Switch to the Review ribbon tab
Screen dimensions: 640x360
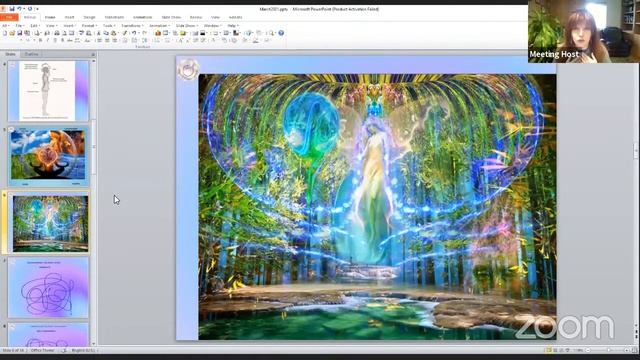coord(196,17)
